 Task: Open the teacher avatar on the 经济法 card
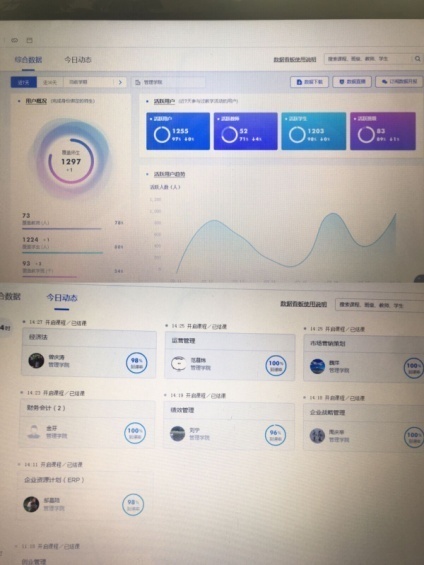[36, 360]
